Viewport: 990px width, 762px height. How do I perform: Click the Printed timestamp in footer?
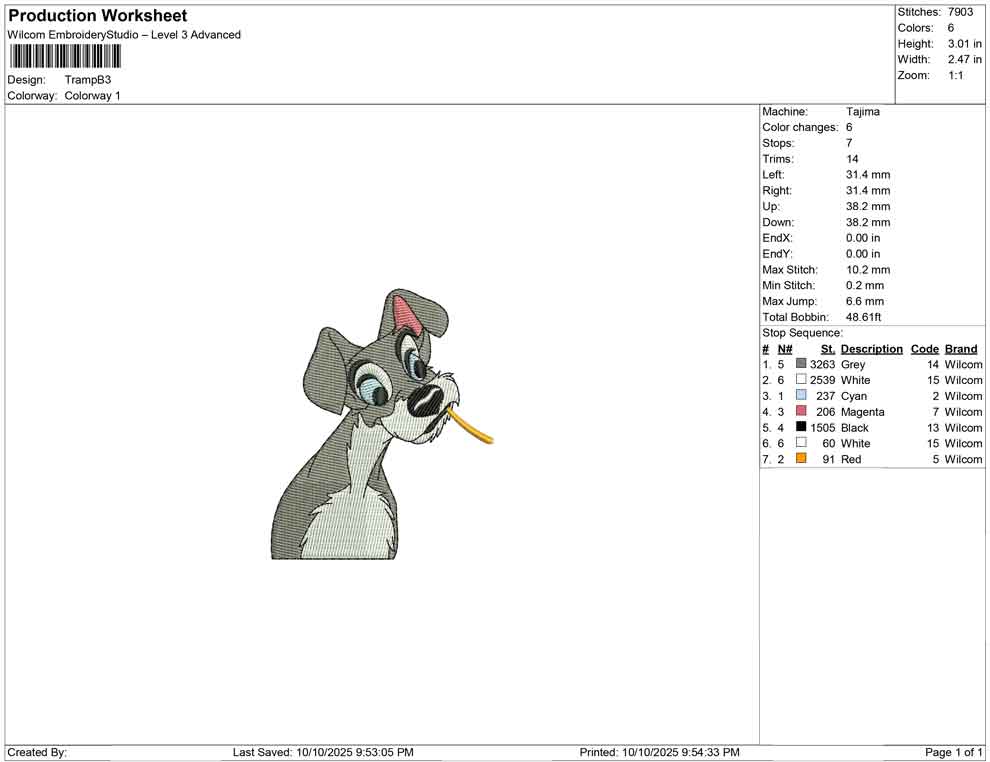tap(659, 752)
